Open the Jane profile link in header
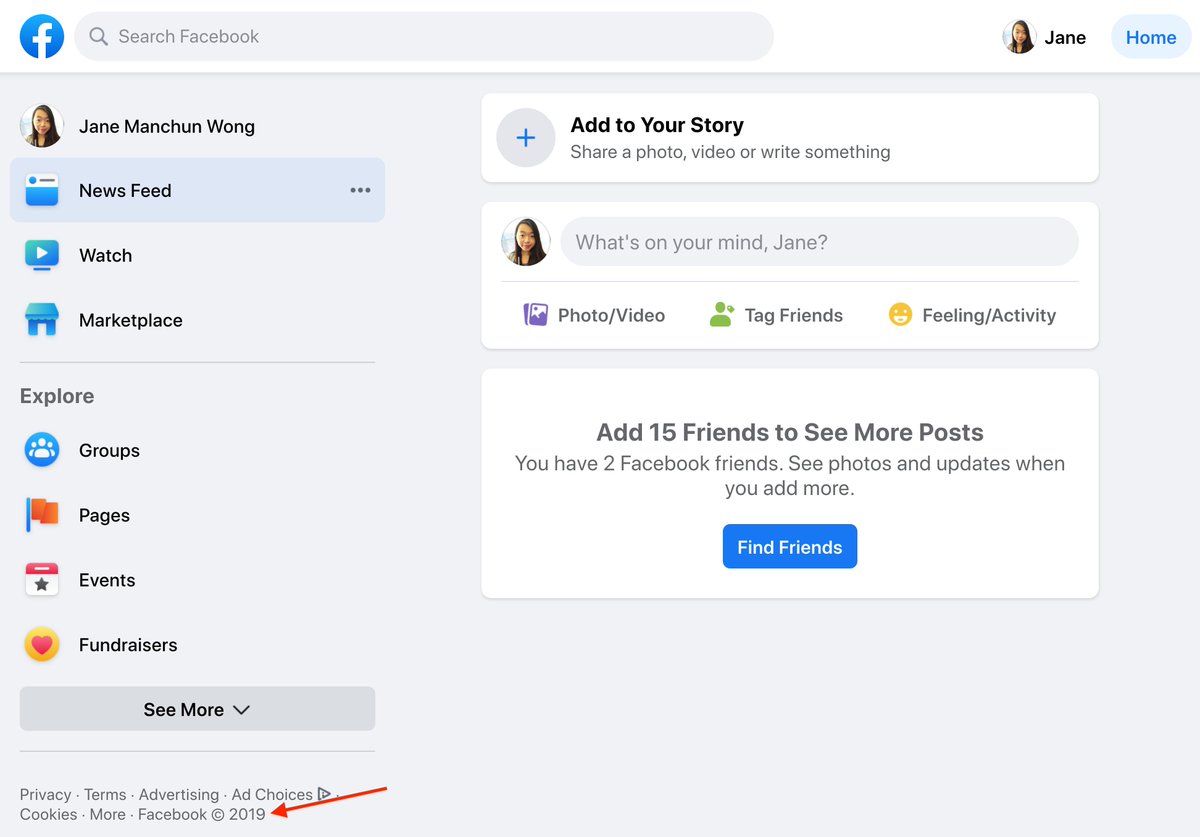Image resolution: width=1200 pixels, height=837 pixels. [x=1045, y=37]
